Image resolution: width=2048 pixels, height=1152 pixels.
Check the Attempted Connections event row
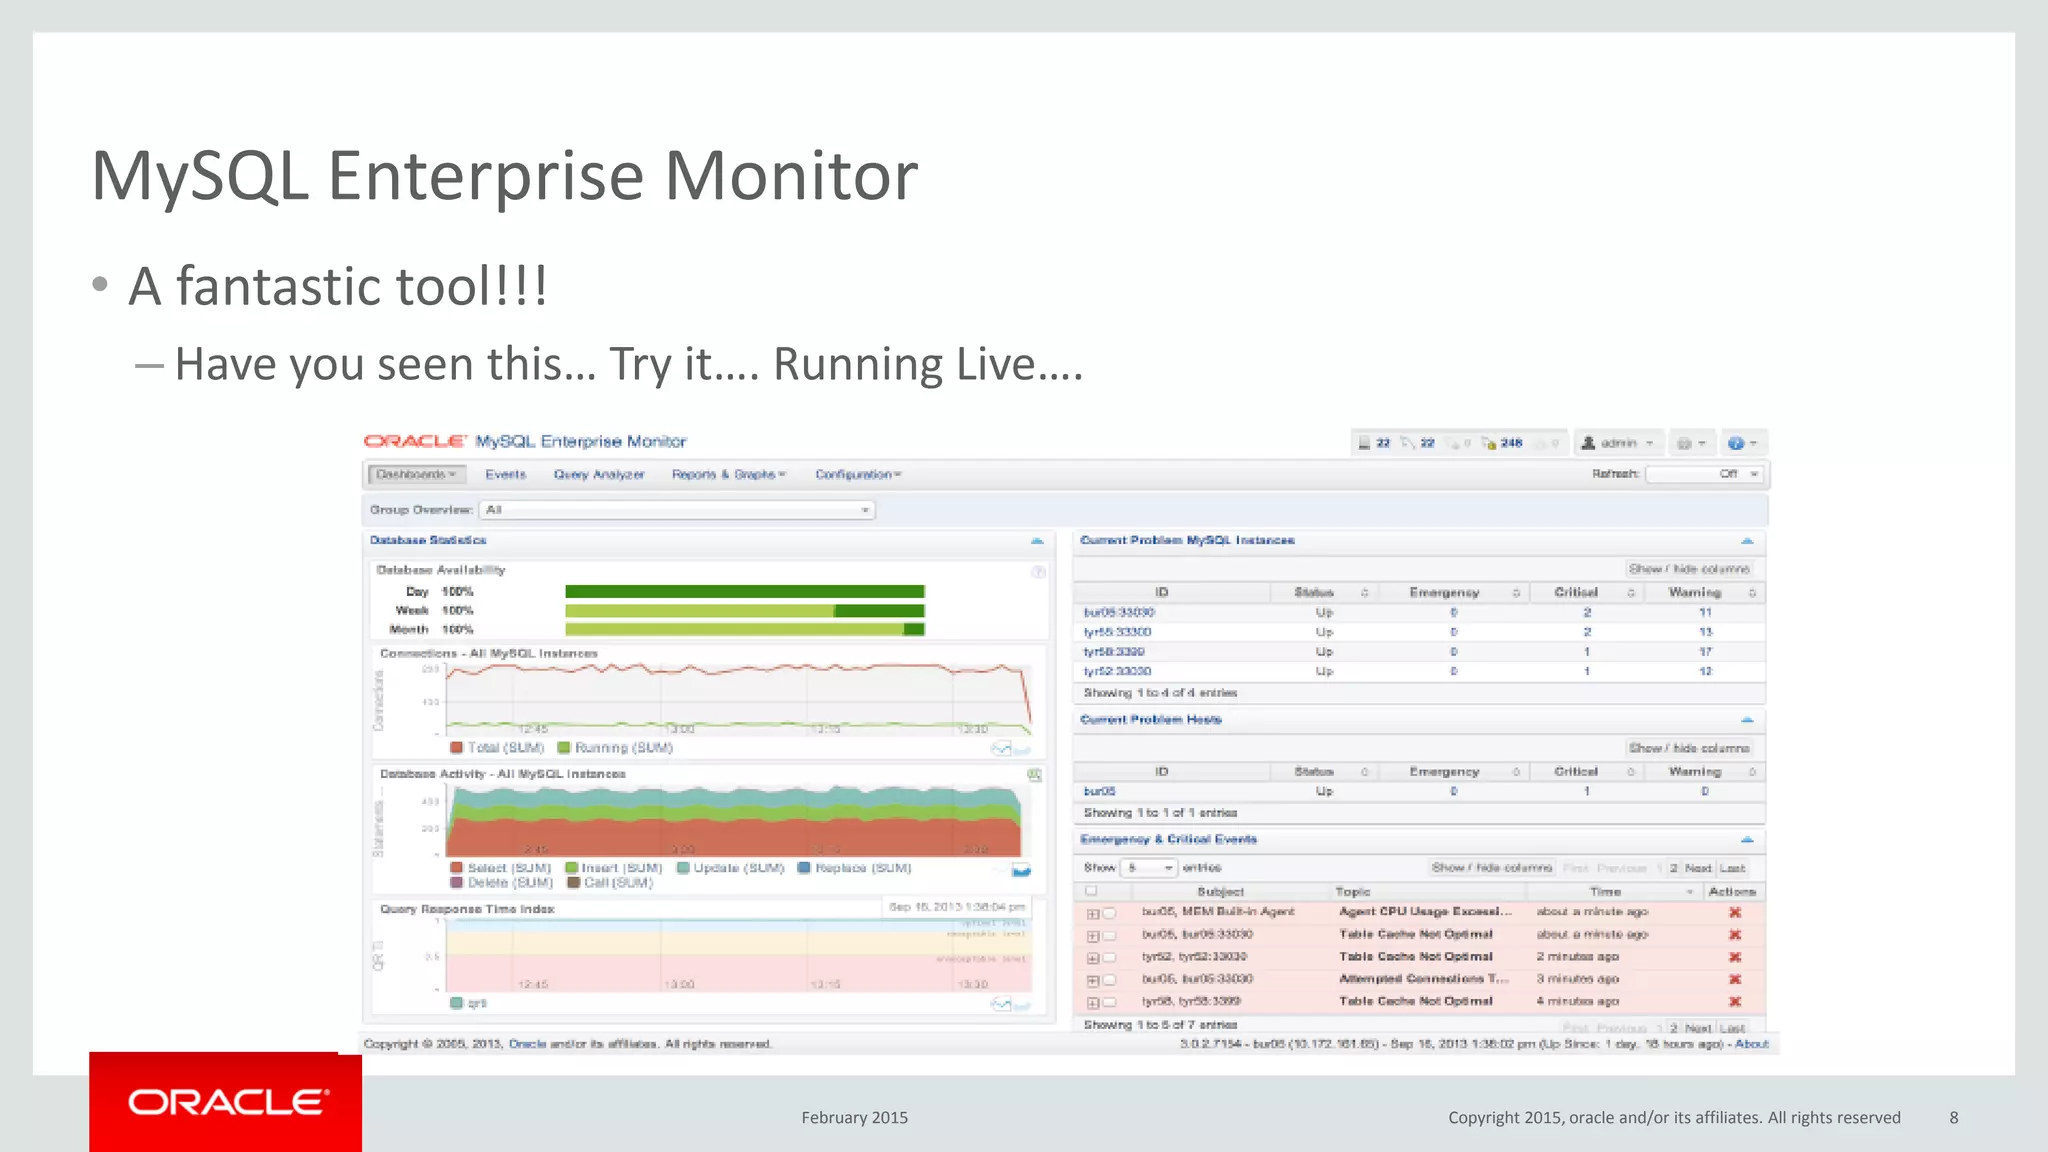click(x=1109, y=980)
